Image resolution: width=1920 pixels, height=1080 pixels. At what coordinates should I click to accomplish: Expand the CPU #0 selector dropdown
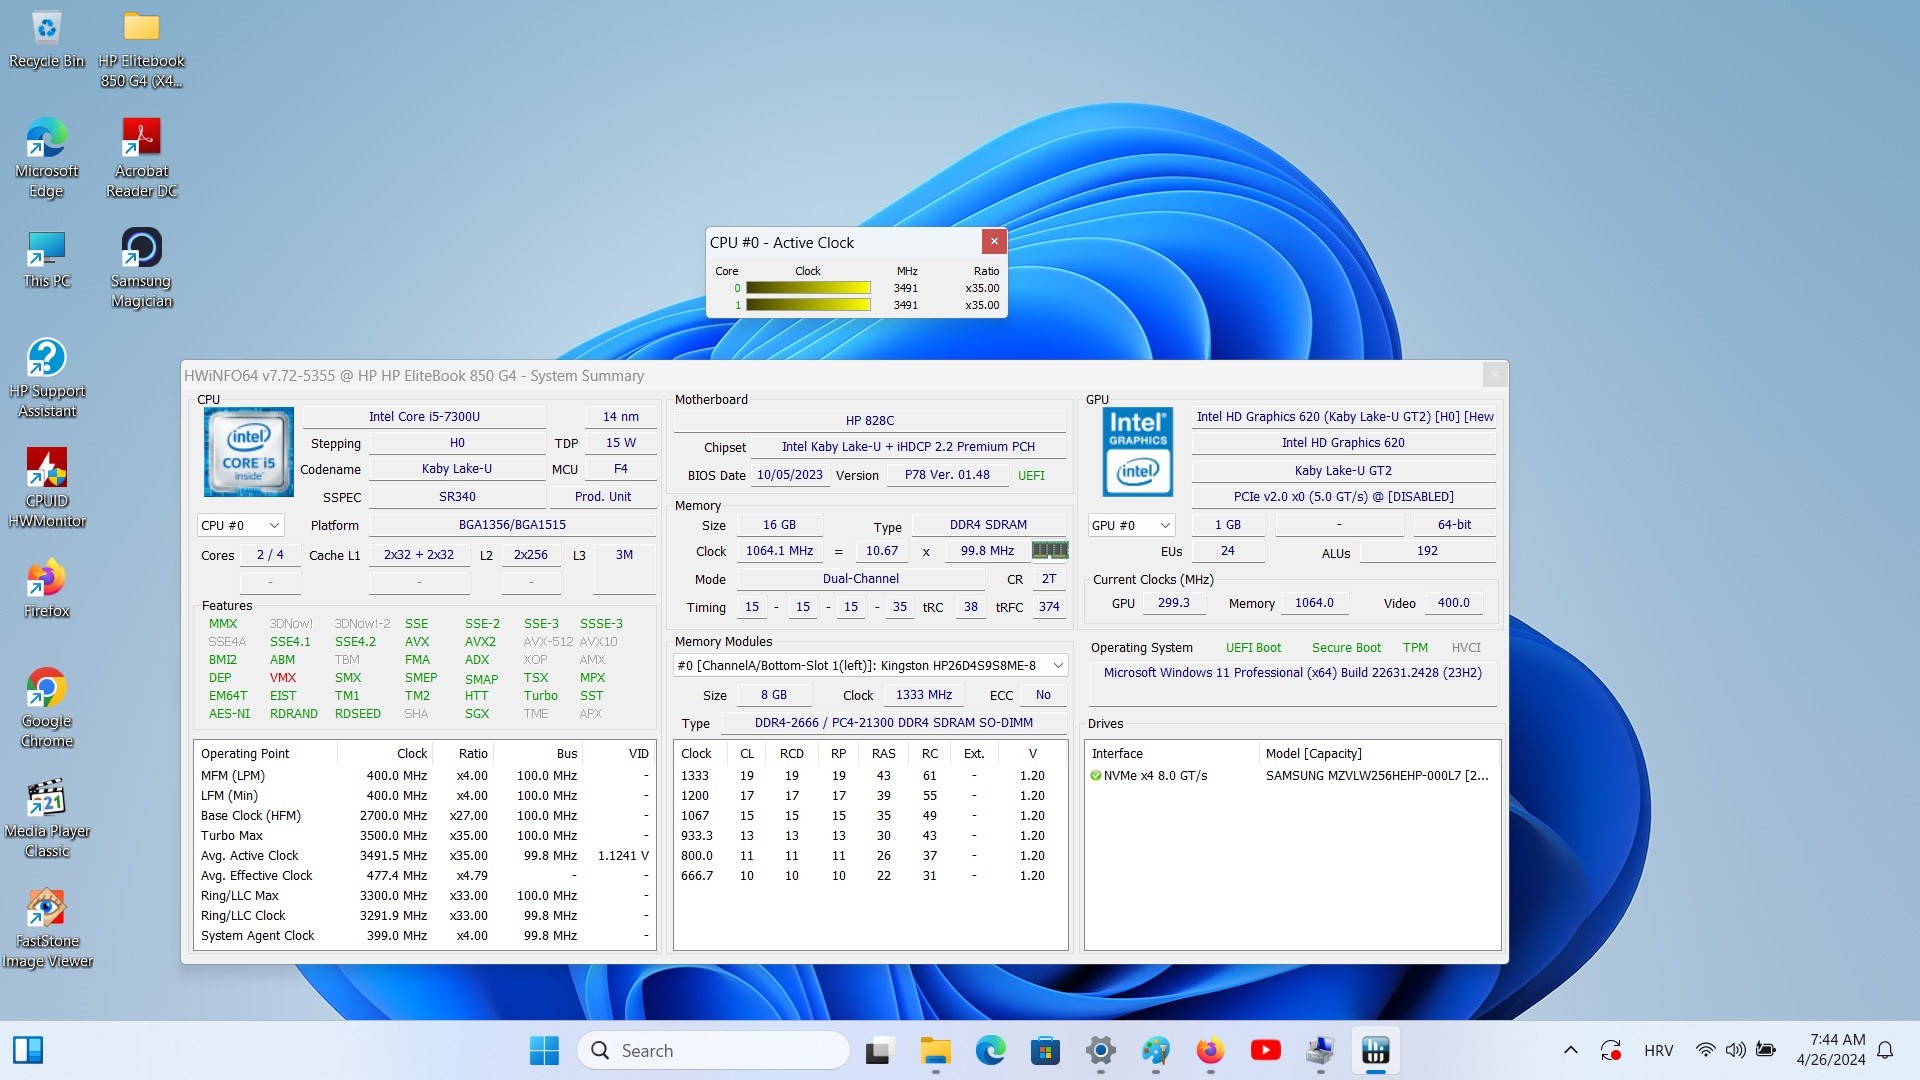(240, 525)
